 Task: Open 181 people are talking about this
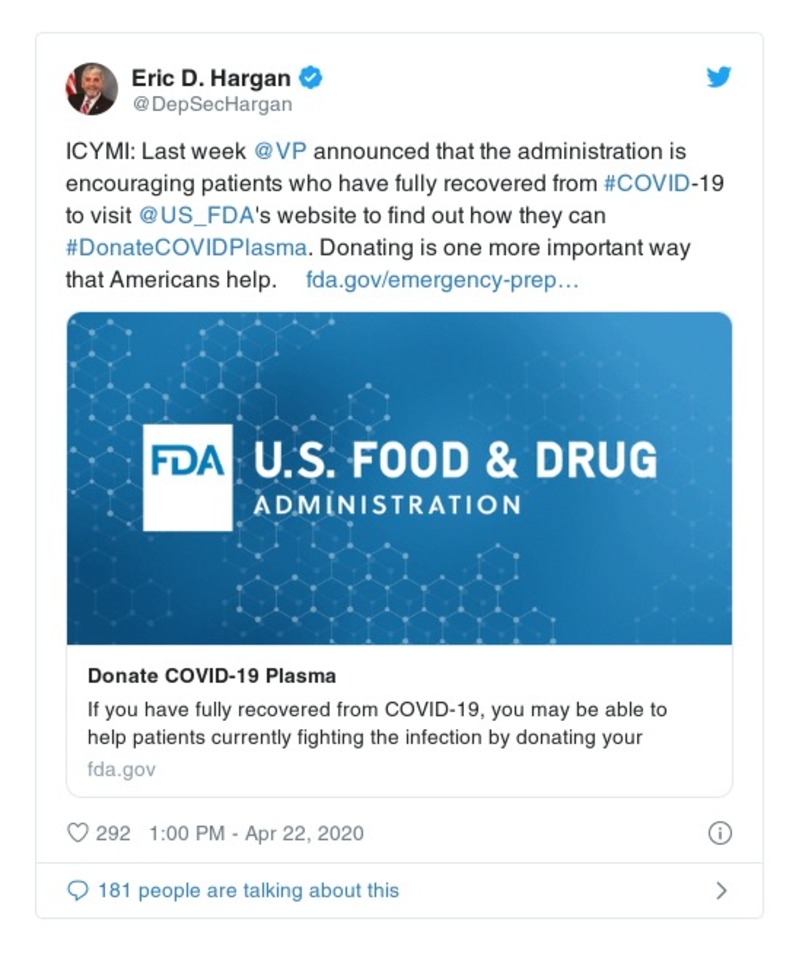[248, 890]
